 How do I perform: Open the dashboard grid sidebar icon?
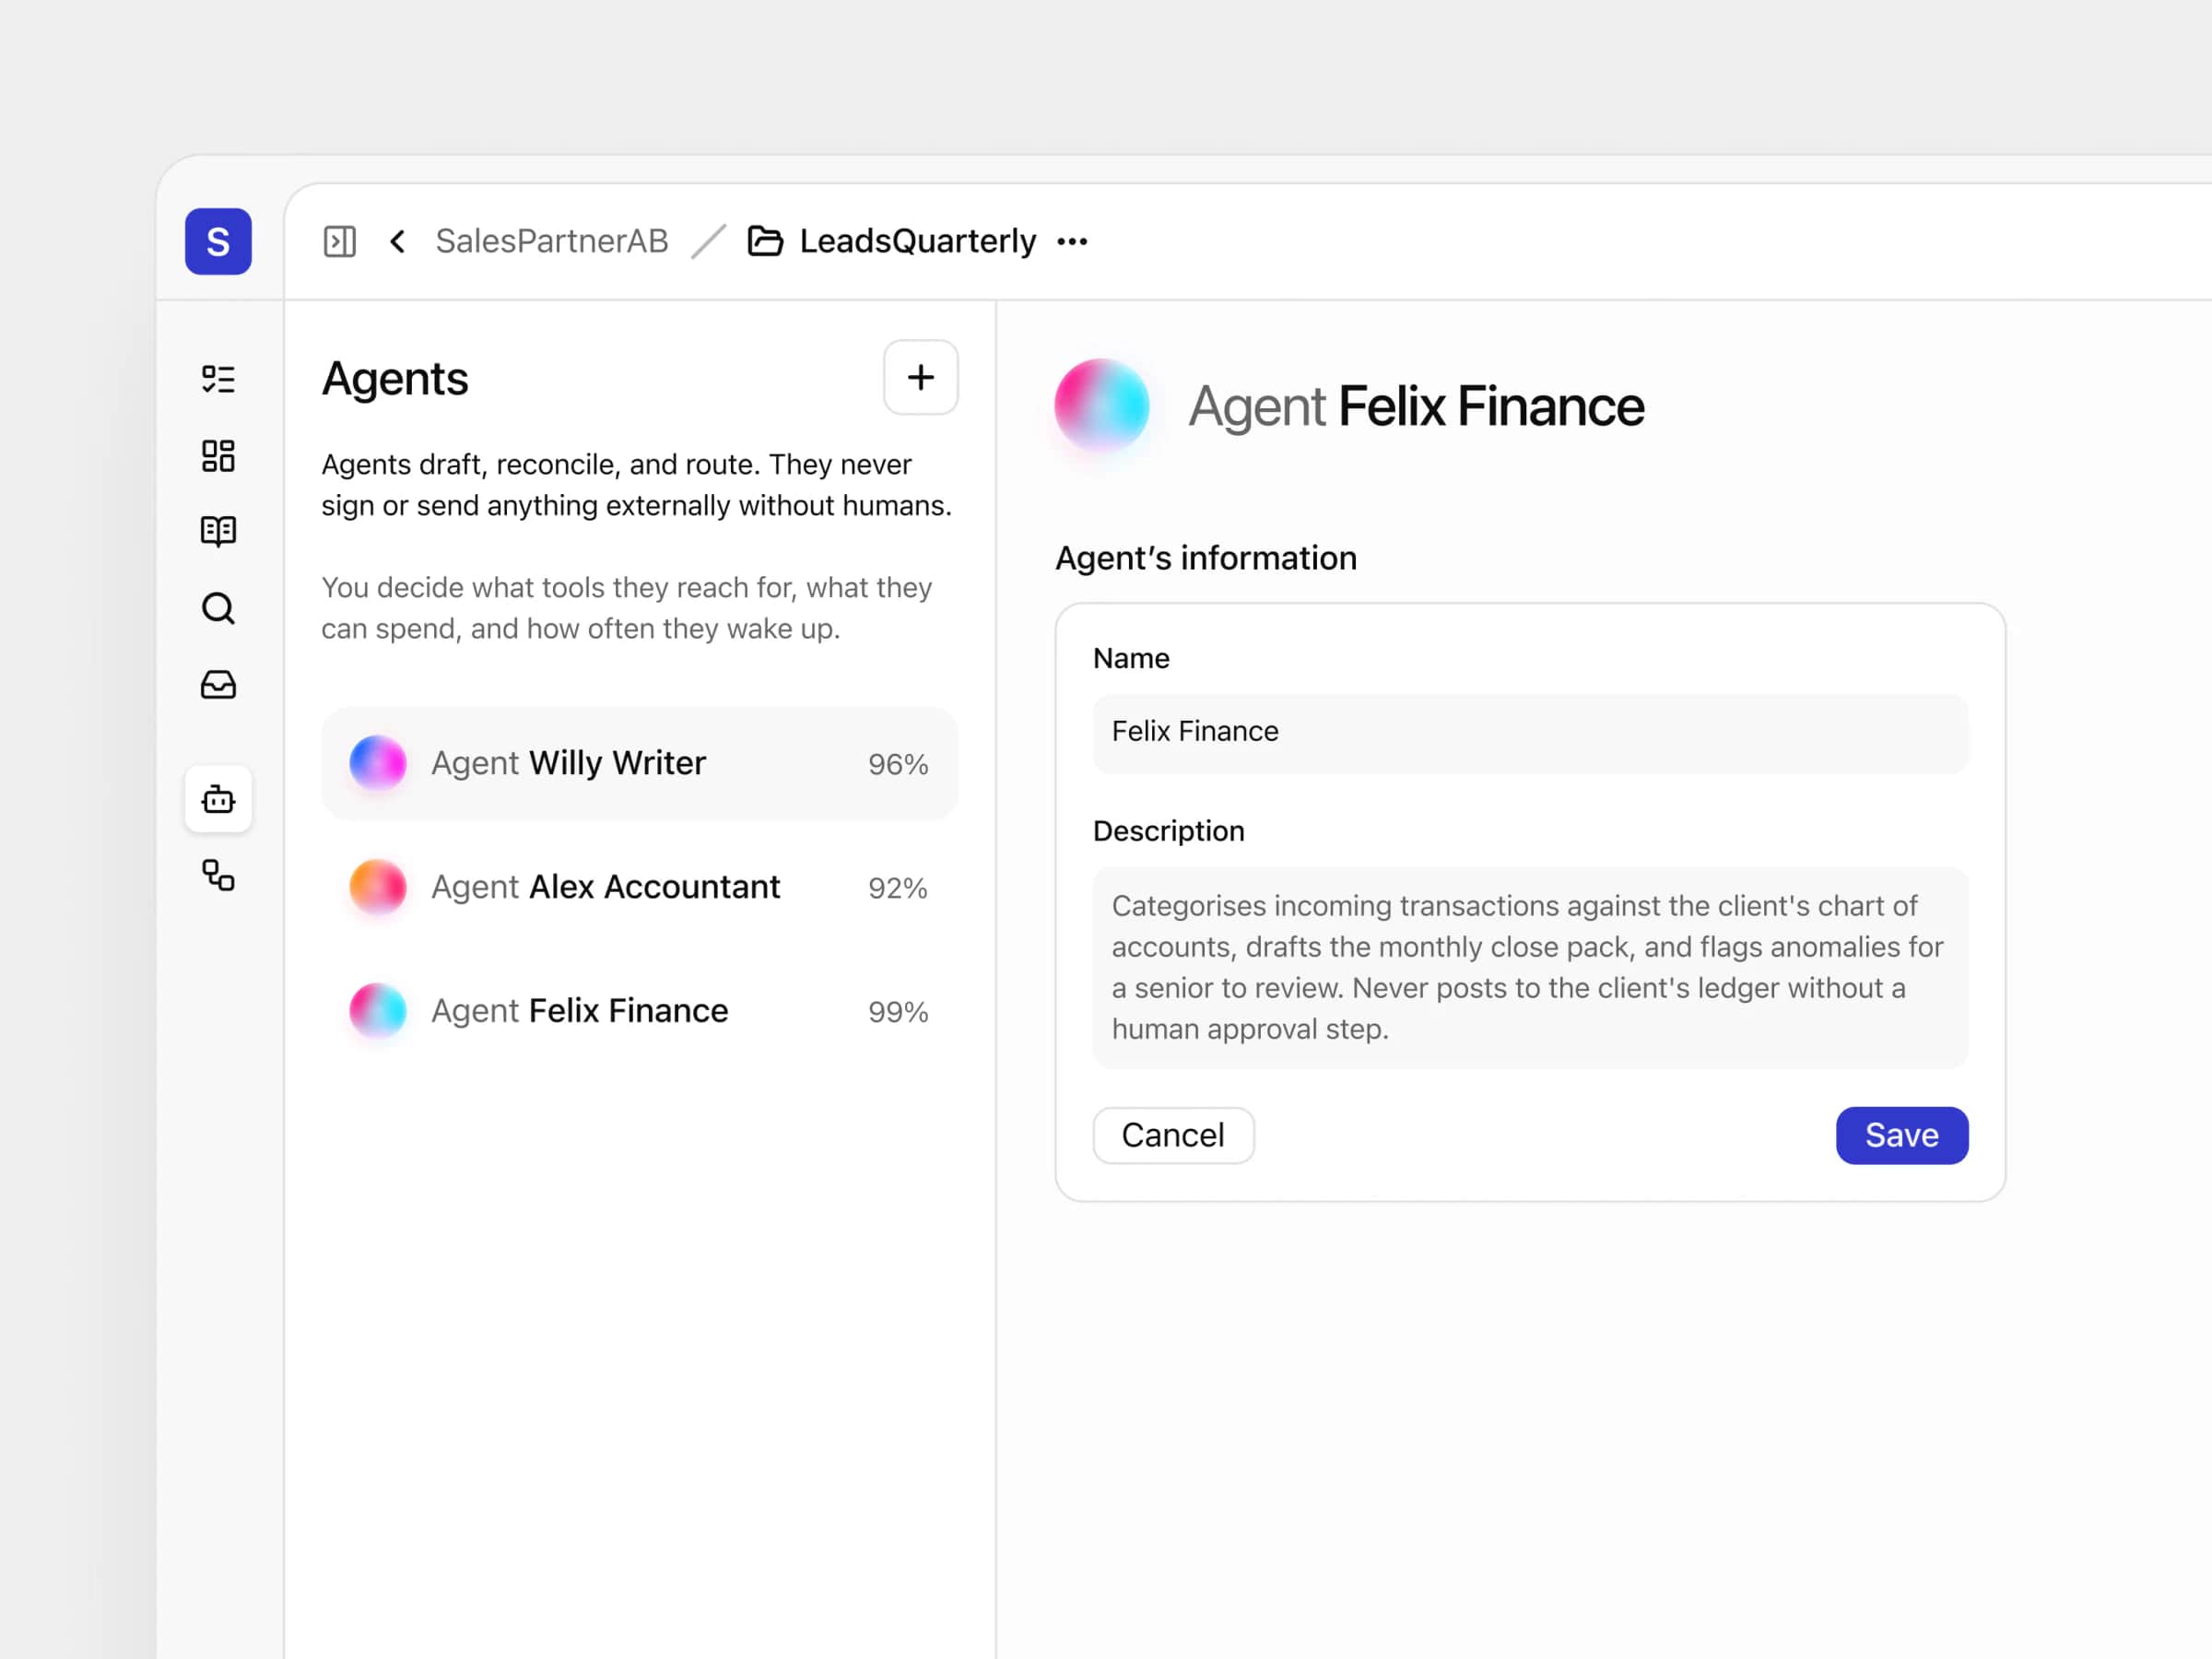click(218, 456)
